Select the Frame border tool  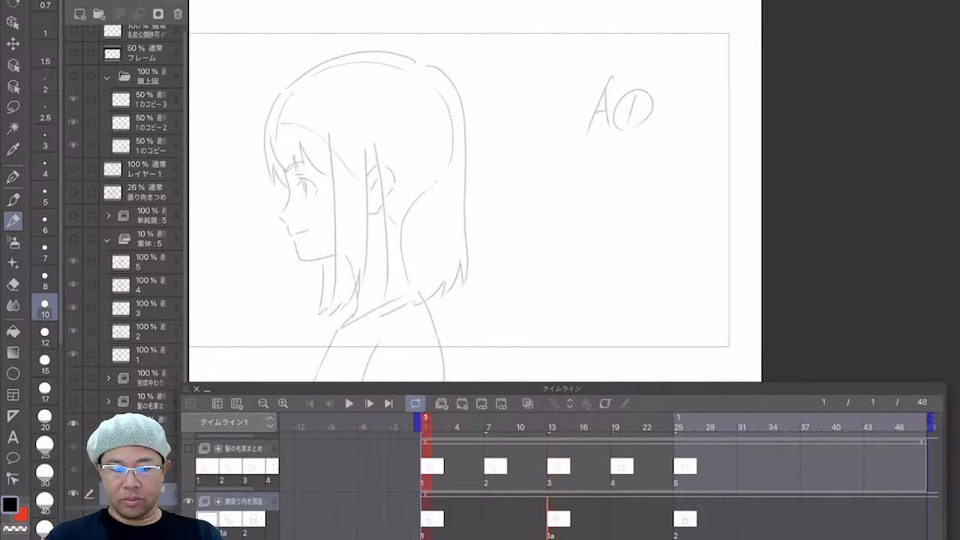13,395
